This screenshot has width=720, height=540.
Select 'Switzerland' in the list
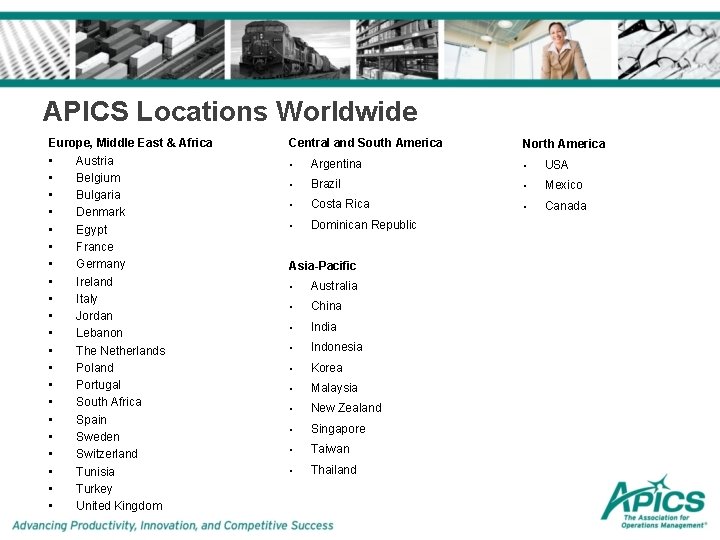[107, 454]
